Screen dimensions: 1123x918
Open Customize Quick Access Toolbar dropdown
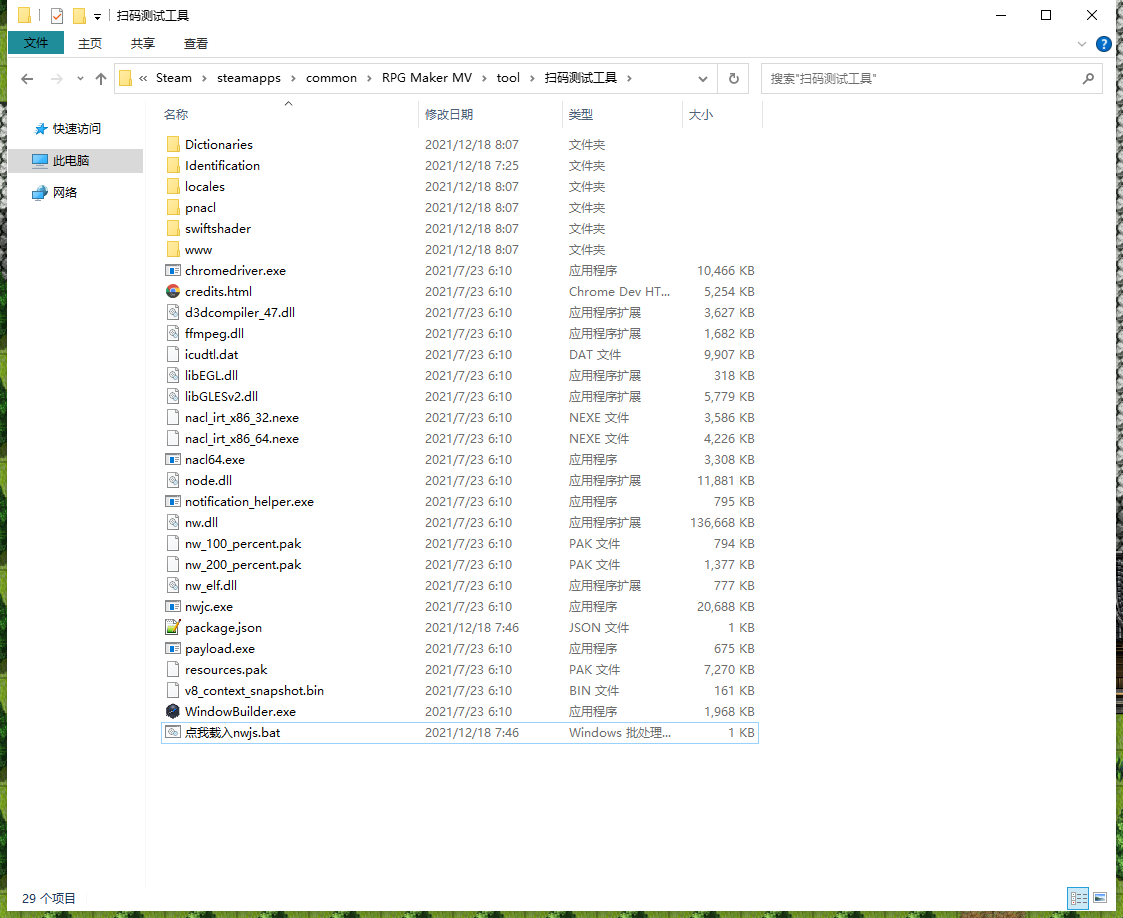click(x=97, y=16)
